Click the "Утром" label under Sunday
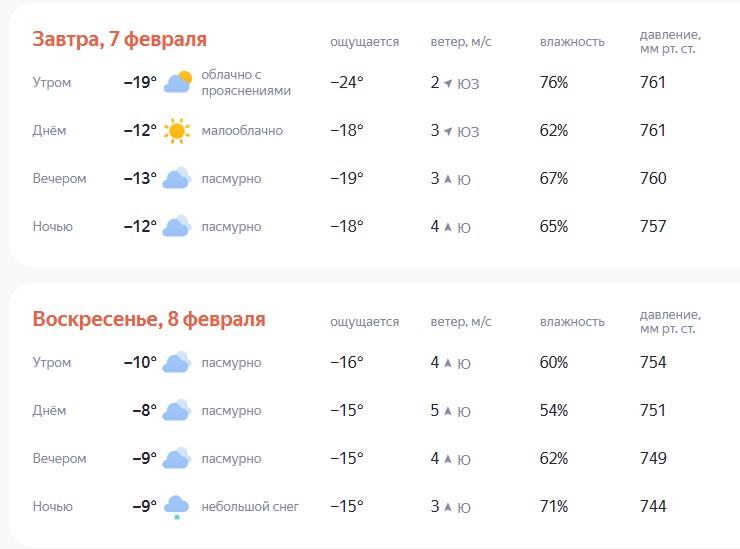Screen dimensions: 740x549 click(x=52, y=362)
